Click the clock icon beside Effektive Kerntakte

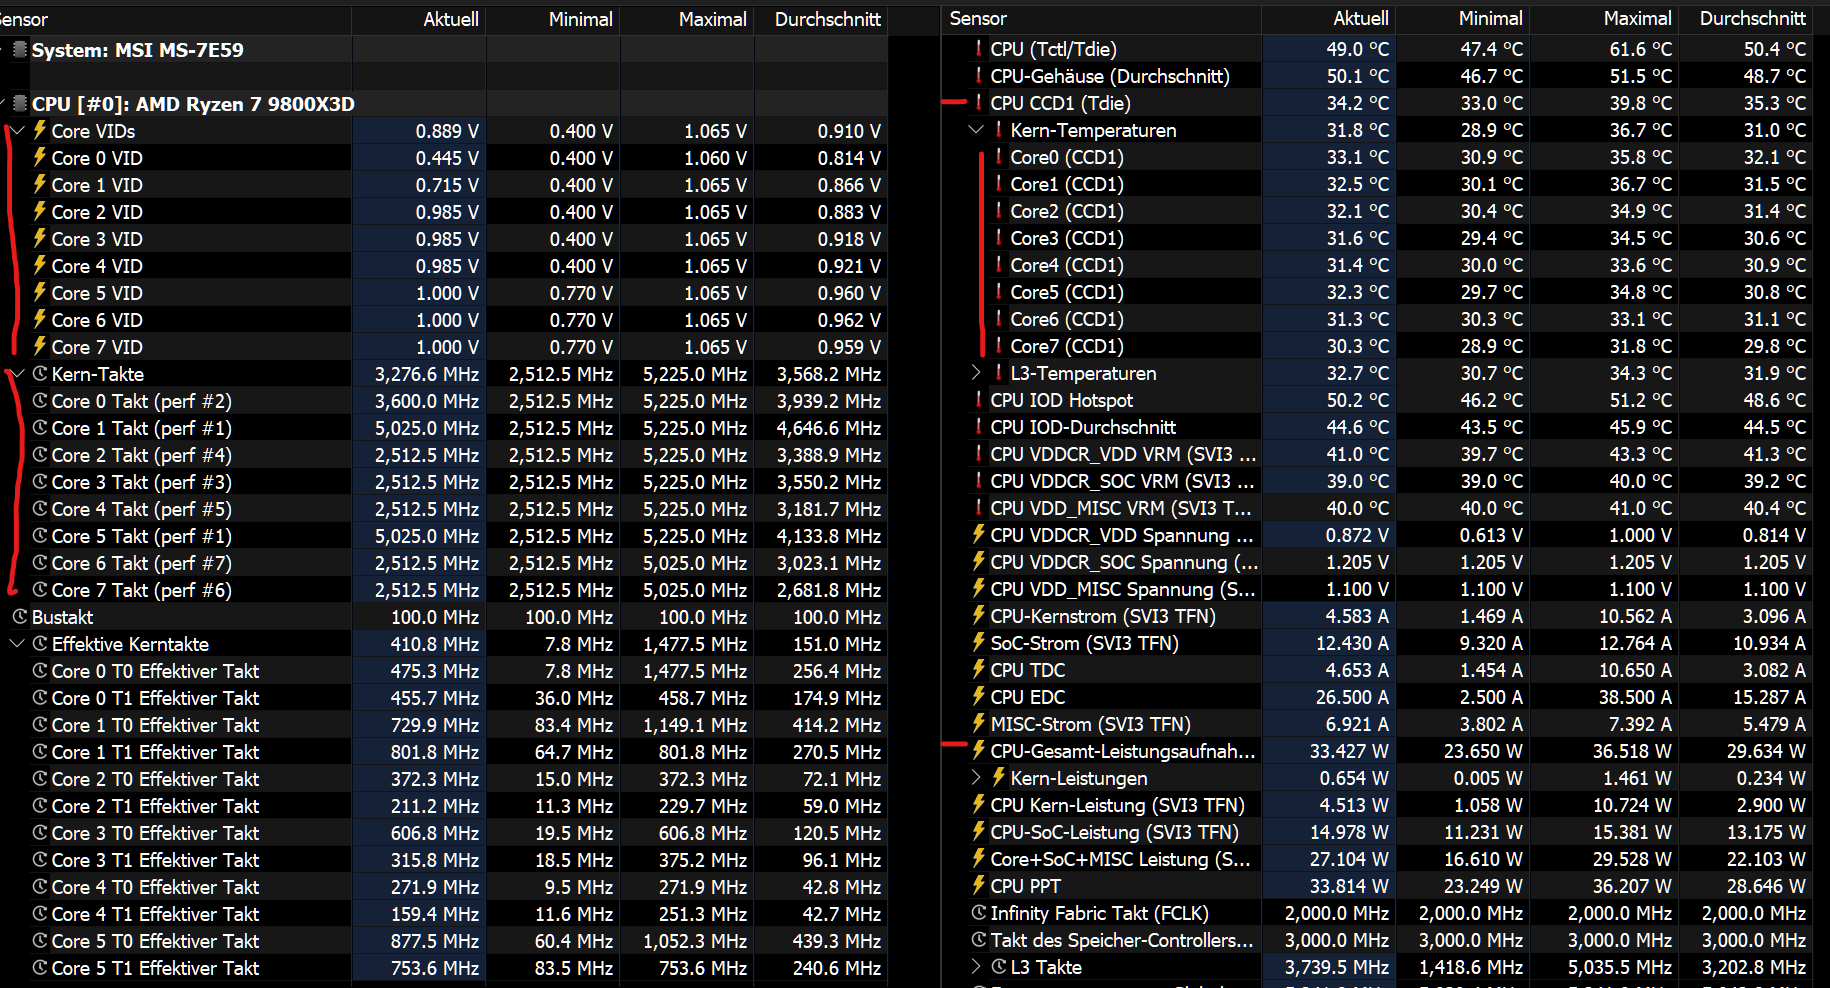click(40, 644)
